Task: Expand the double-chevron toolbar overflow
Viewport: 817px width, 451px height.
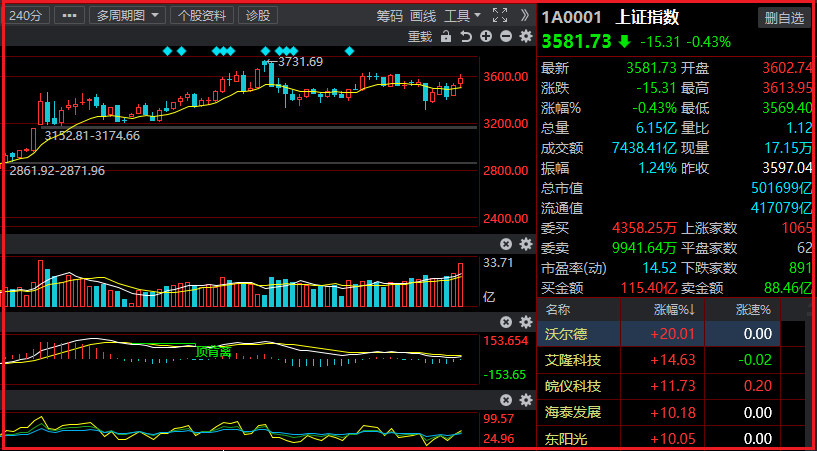Action: tap(525, 15)
